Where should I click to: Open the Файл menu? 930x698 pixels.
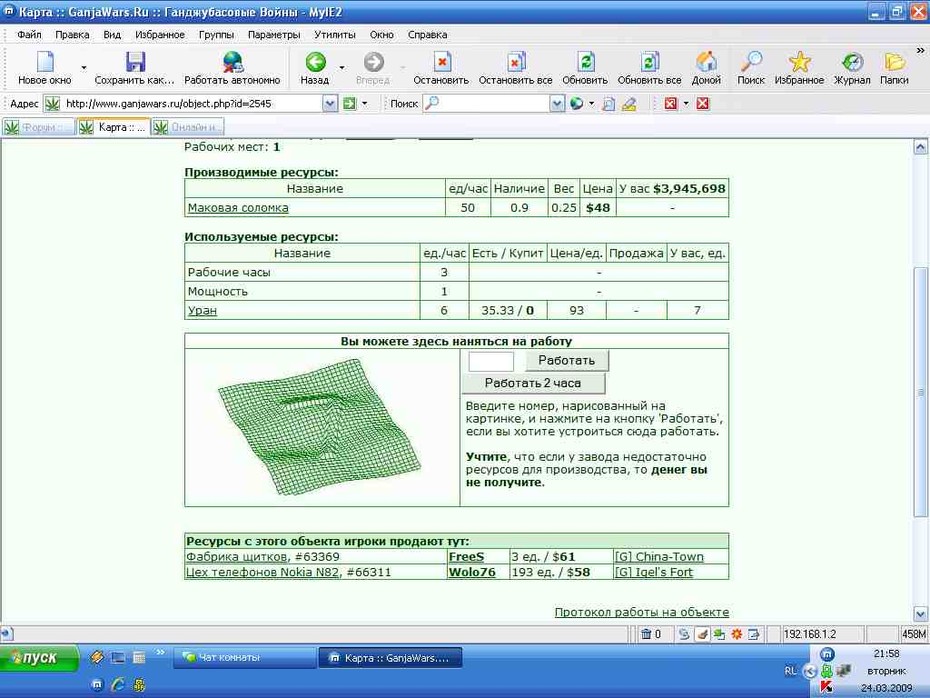29,34
